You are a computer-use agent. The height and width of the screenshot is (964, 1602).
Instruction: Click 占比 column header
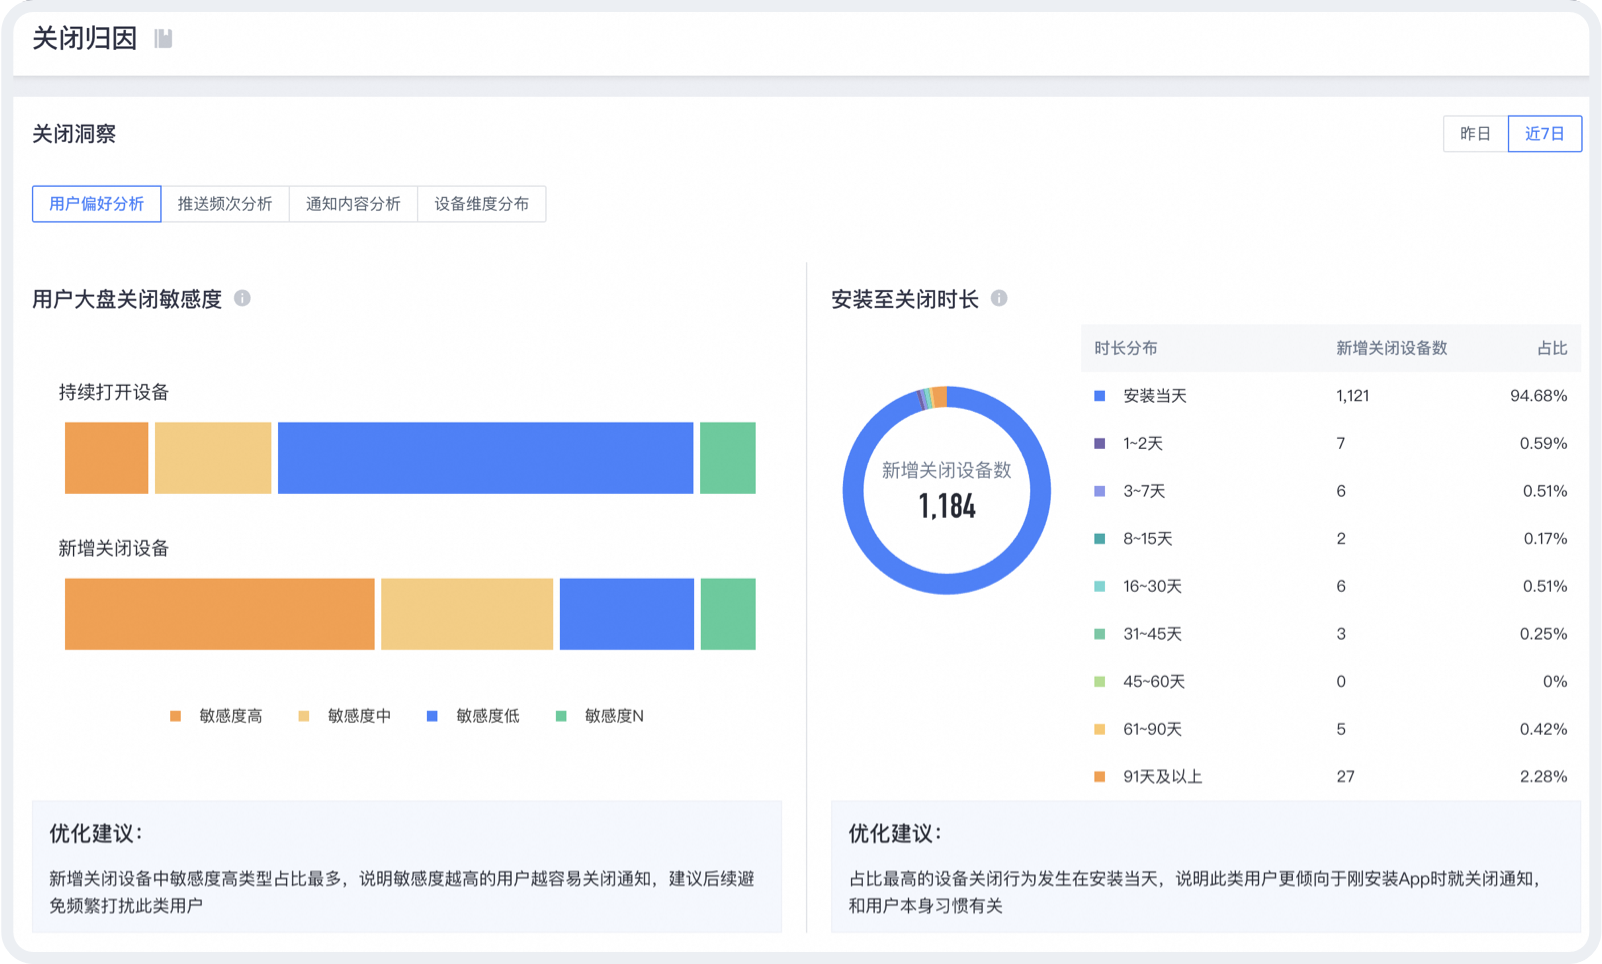click(x=1552, y=348)
